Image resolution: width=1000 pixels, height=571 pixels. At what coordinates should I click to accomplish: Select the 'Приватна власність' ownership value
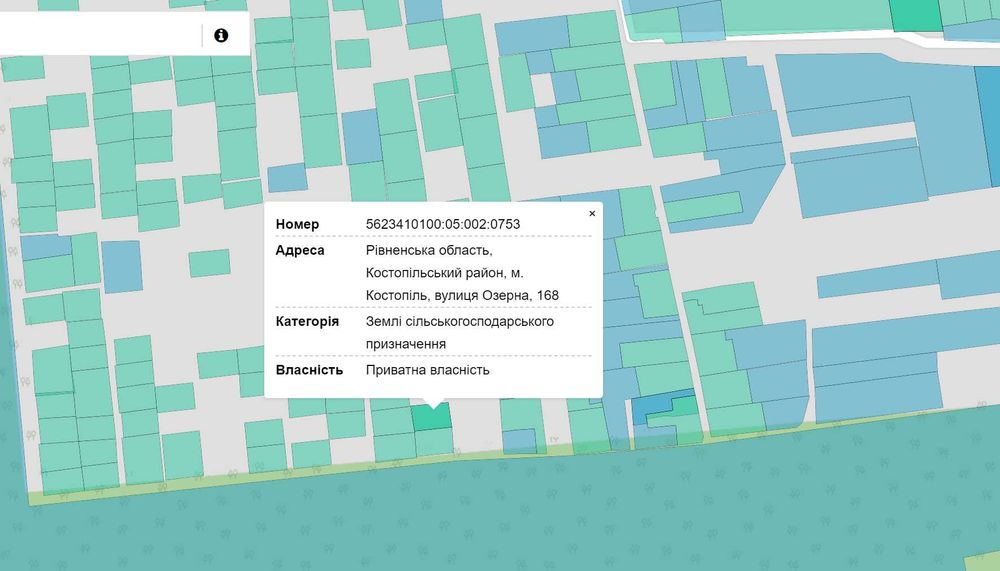(427, 370)
